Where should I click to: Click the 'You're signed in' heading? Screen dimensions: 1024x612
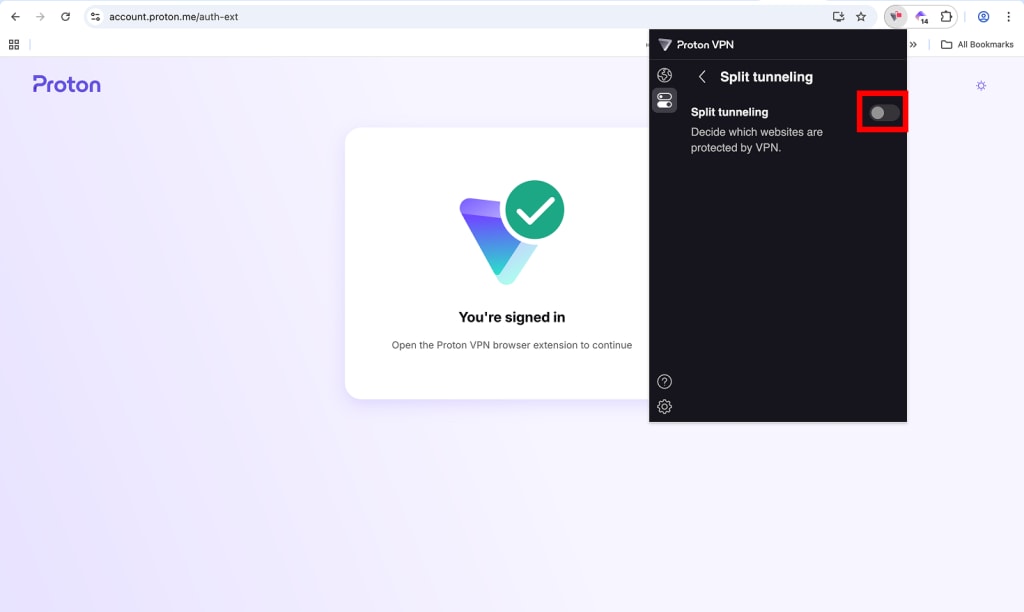pos(512,317)
